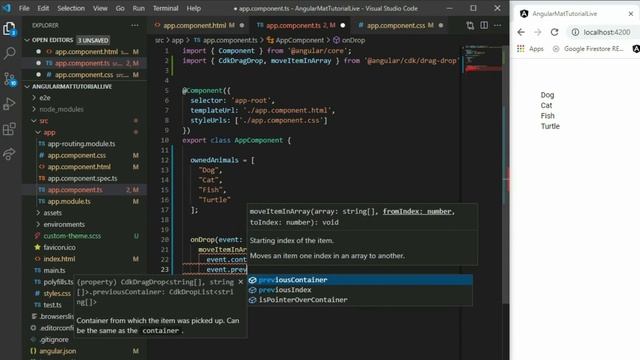
Task: Switch to app.component.ts editor tab
Action: pyautogui.click(x=301, y=25)
